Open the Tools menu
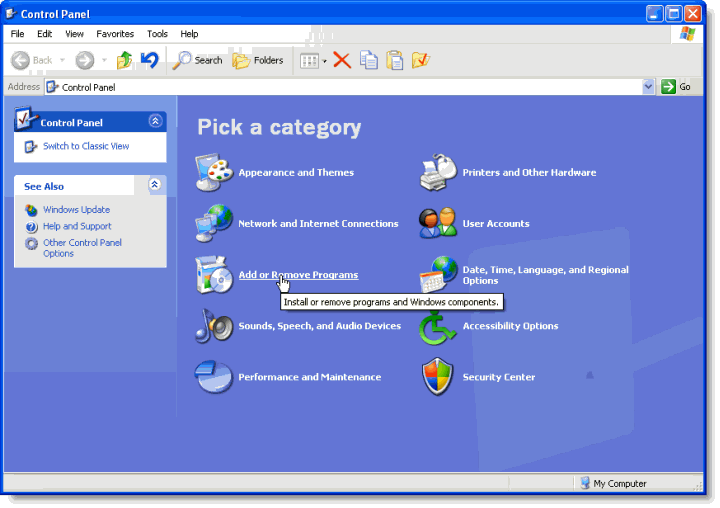The width and height of the screenshot is (720, 508). click(x=158, y=34)
